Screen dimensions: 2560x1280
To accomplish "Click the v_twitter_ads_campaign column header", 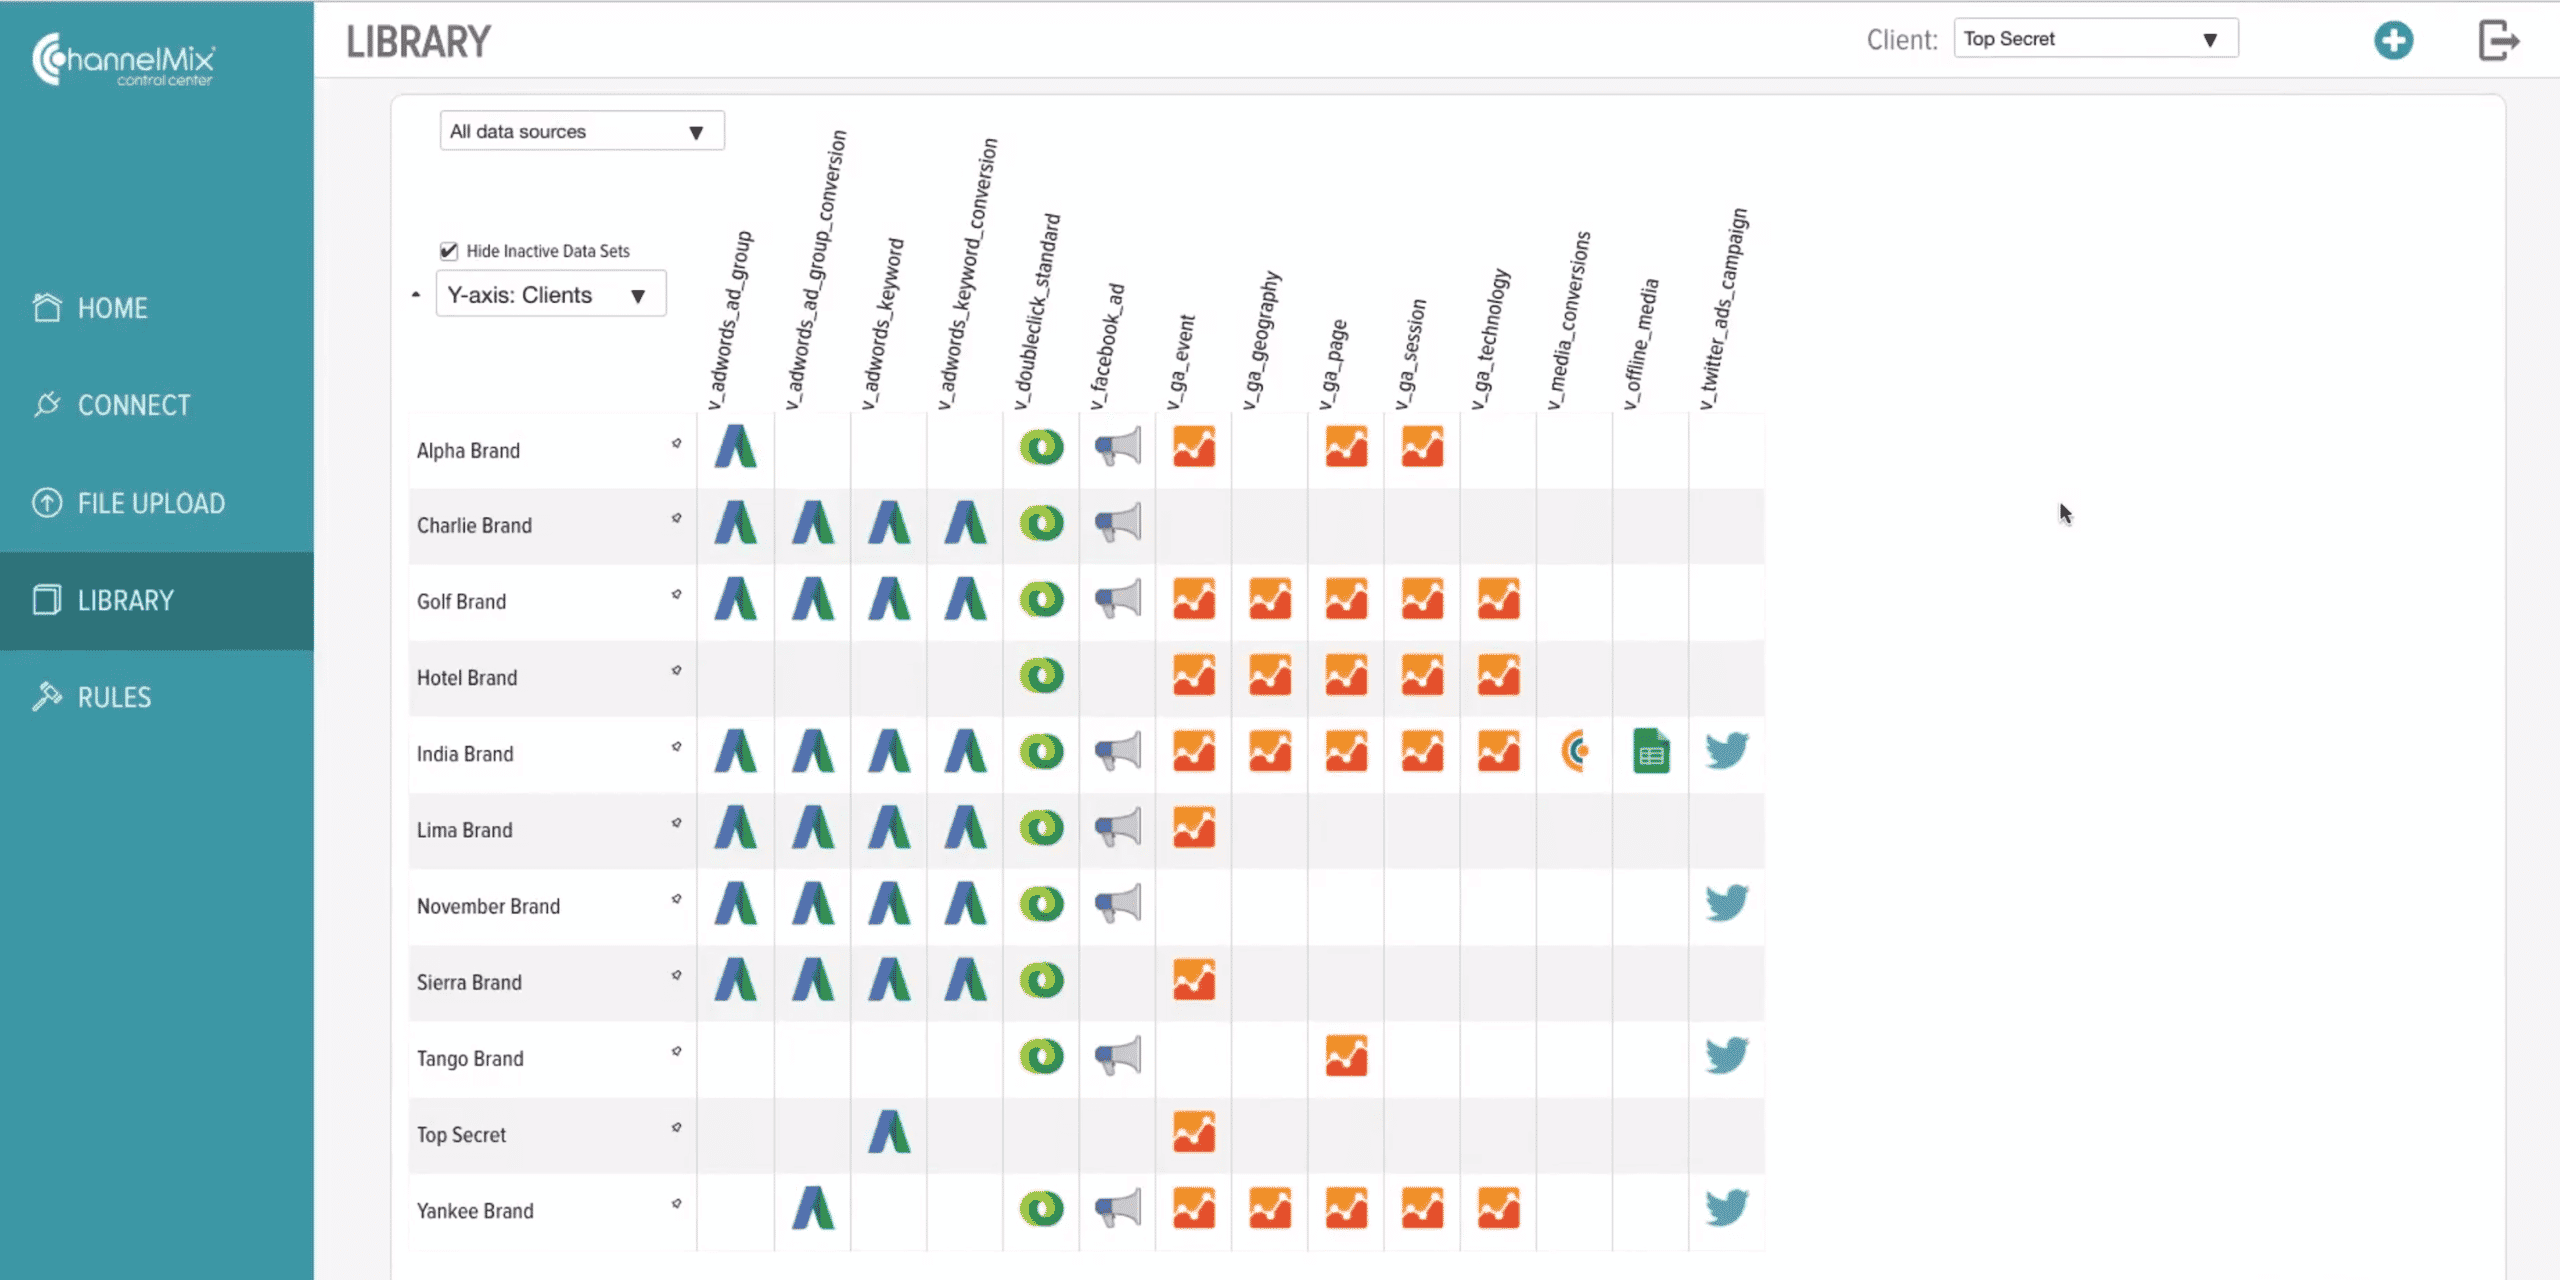I will [1724, 308].
